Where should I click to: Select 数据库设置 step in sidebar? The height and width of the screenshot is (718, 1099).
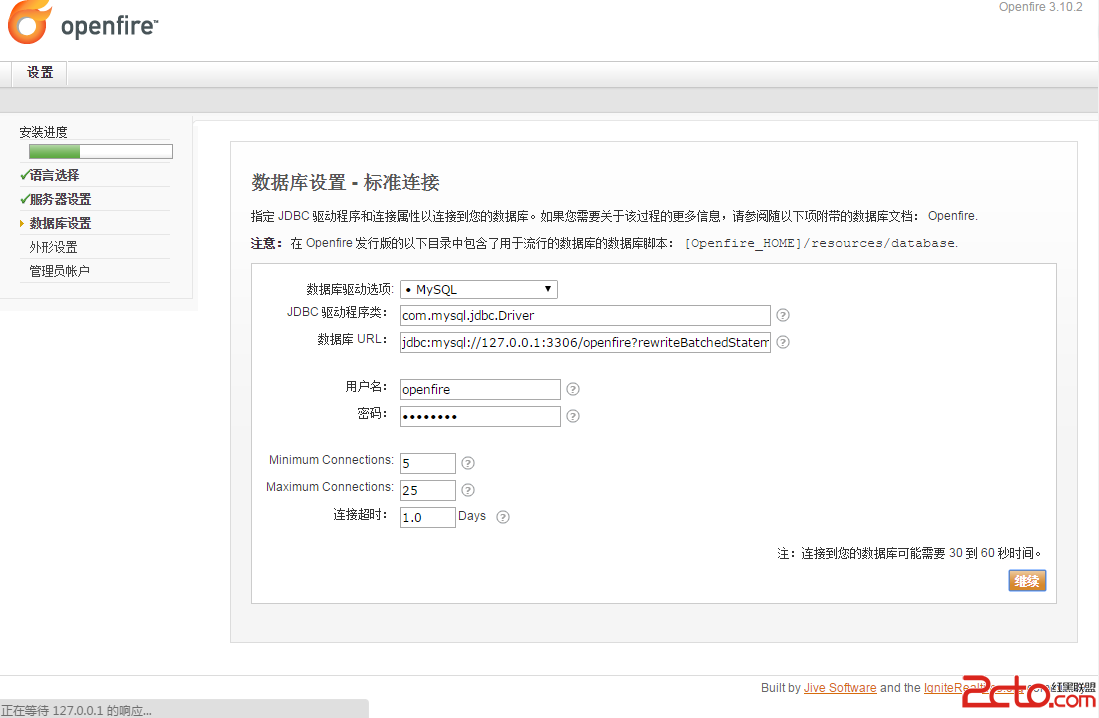coord(60,223)
